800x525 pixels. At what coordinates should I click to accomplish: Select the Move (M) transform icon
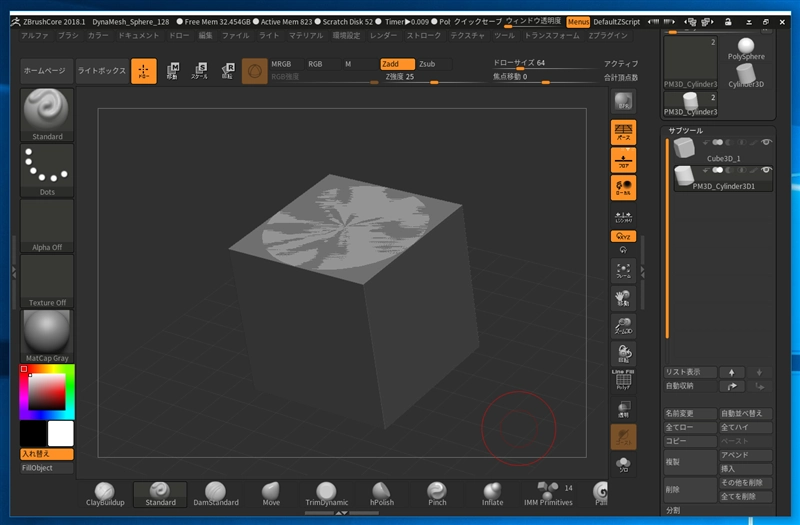pos(172,71)
